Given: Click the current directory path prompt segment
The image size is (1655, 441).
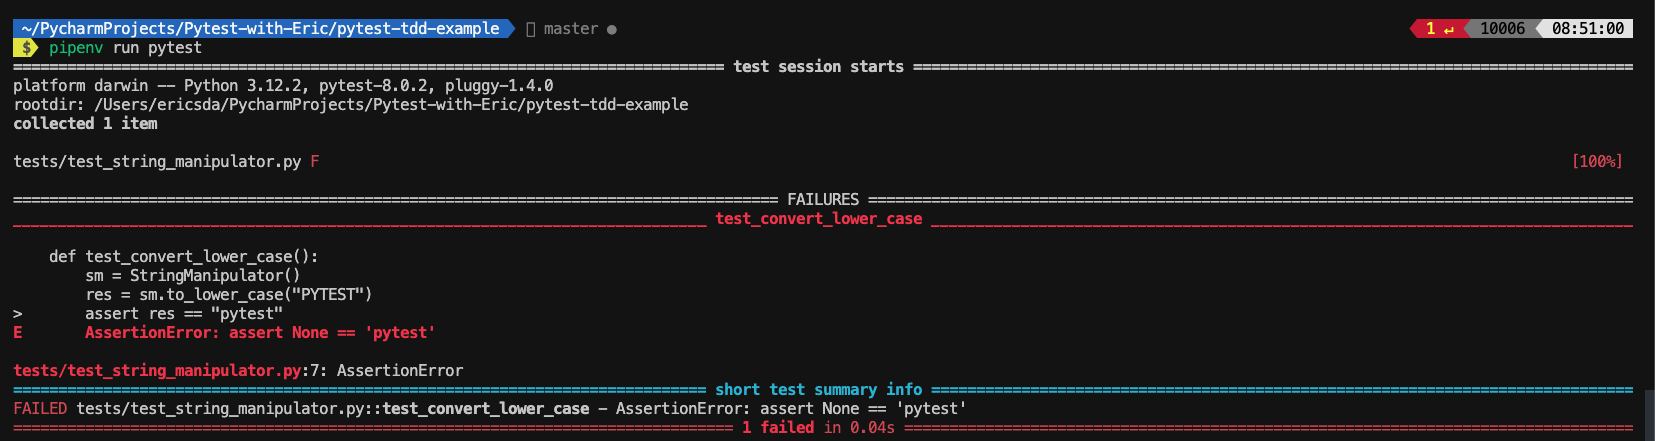Looking at the screenshot, I should pos(260,29).
